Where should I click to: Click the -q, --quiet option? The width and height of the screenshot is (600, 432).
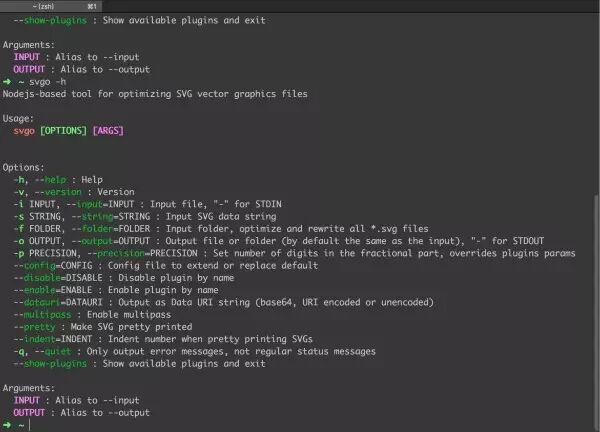pos(42,351)
